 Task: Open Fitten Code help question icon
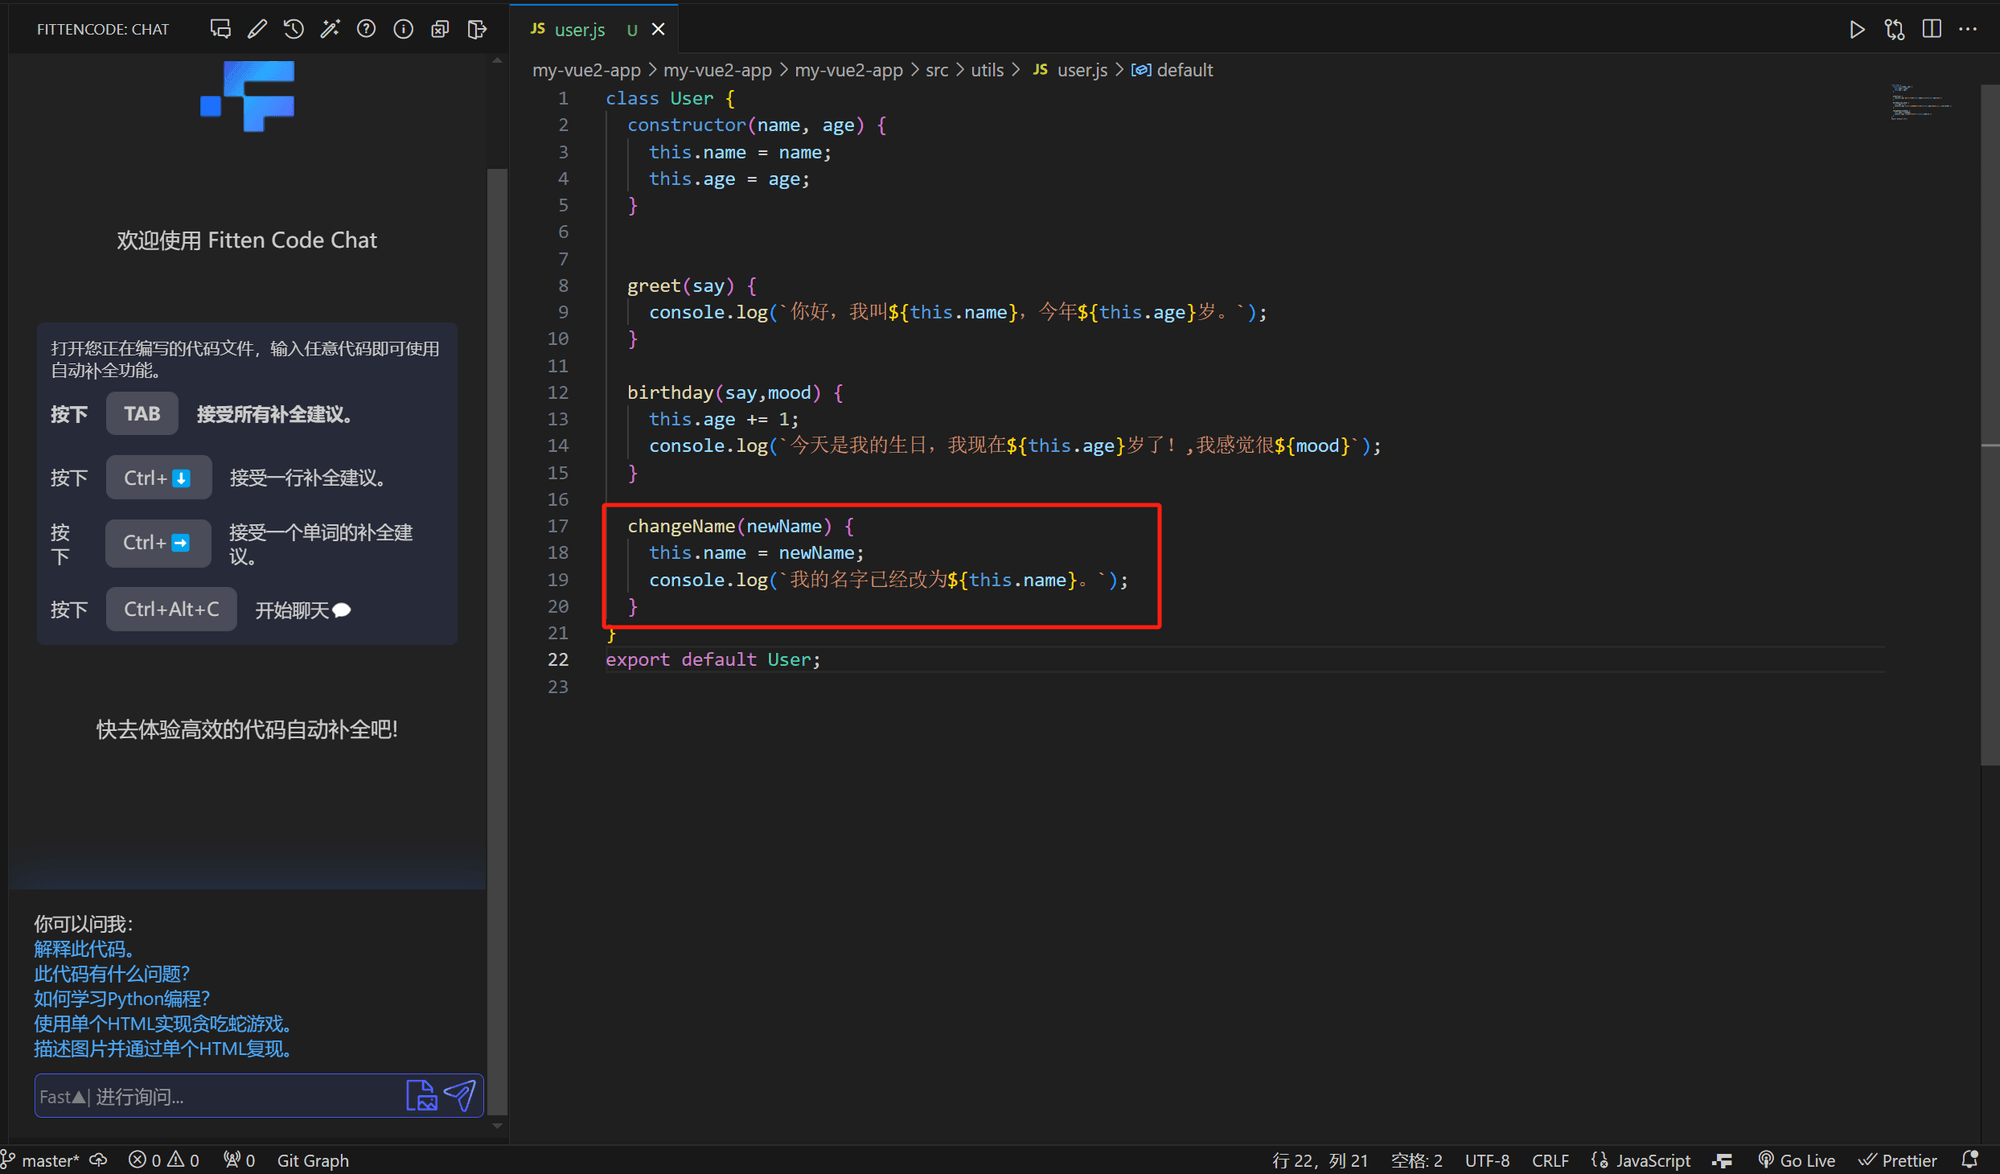tap(367, 29)
